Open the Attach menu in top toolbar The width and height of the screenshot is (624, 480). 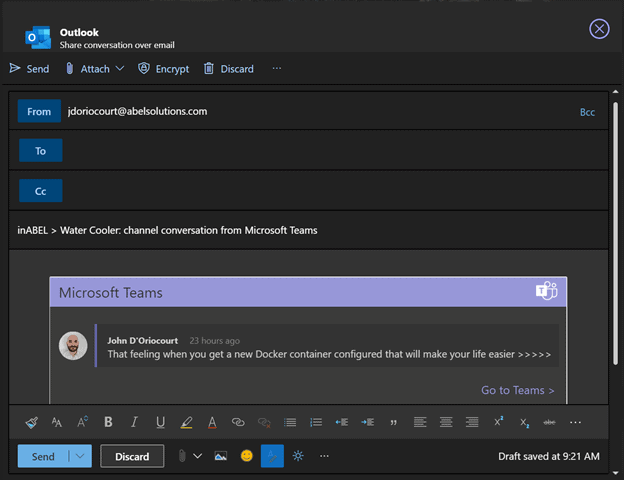95,69
